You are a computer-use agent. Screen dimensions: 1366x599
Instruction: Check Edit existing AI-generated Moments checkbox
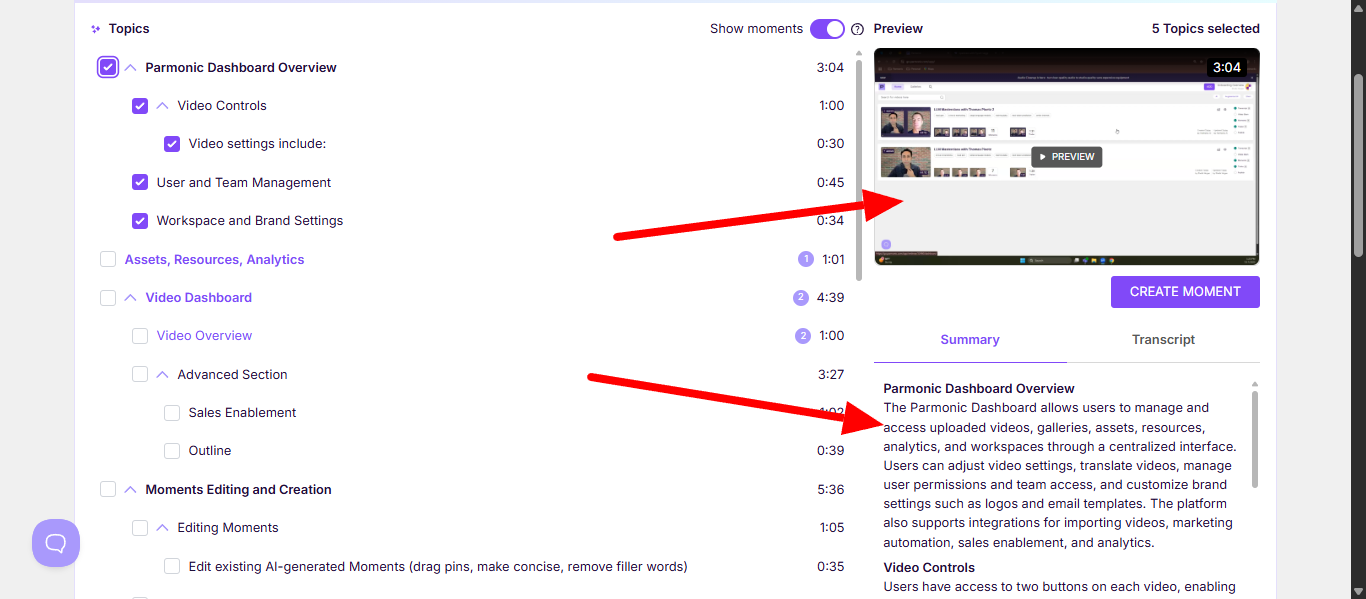pos(172,566)
